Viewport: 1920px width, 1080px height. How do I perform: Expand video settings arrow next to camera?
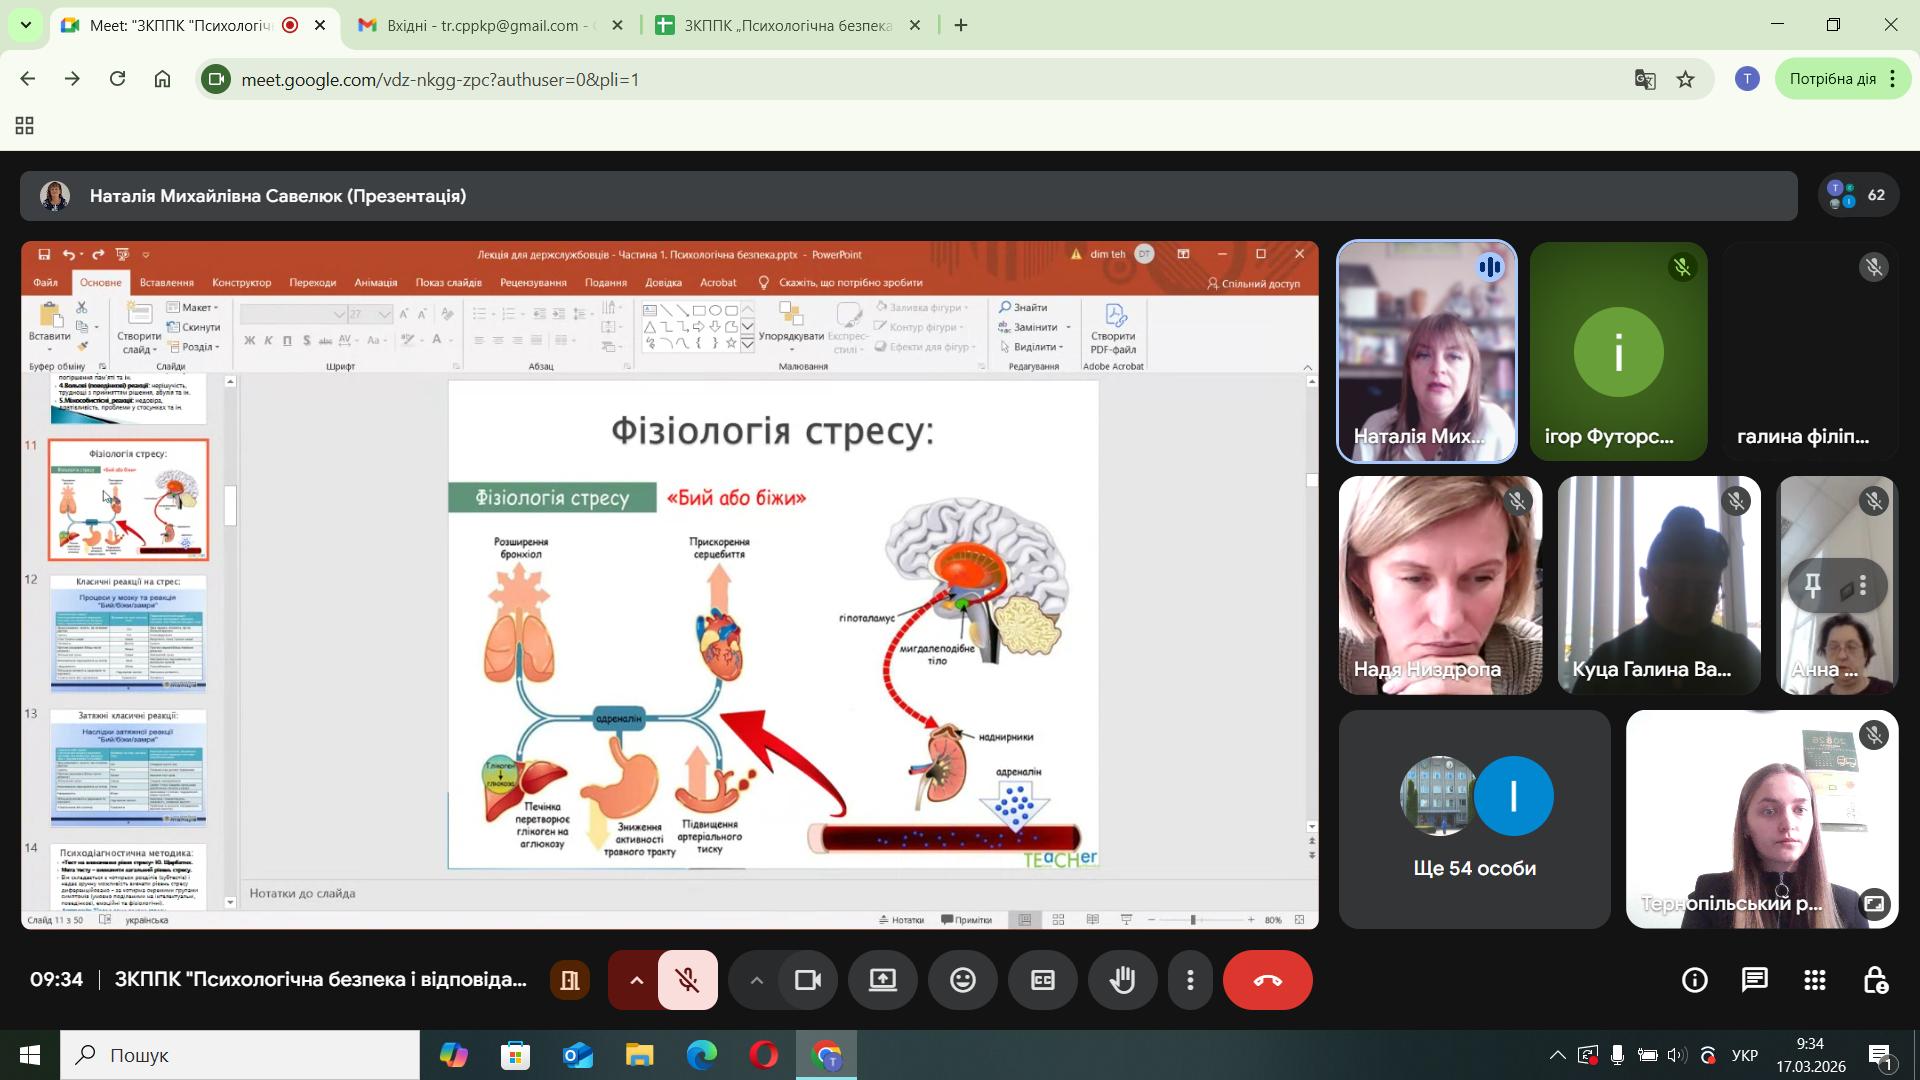757,980
